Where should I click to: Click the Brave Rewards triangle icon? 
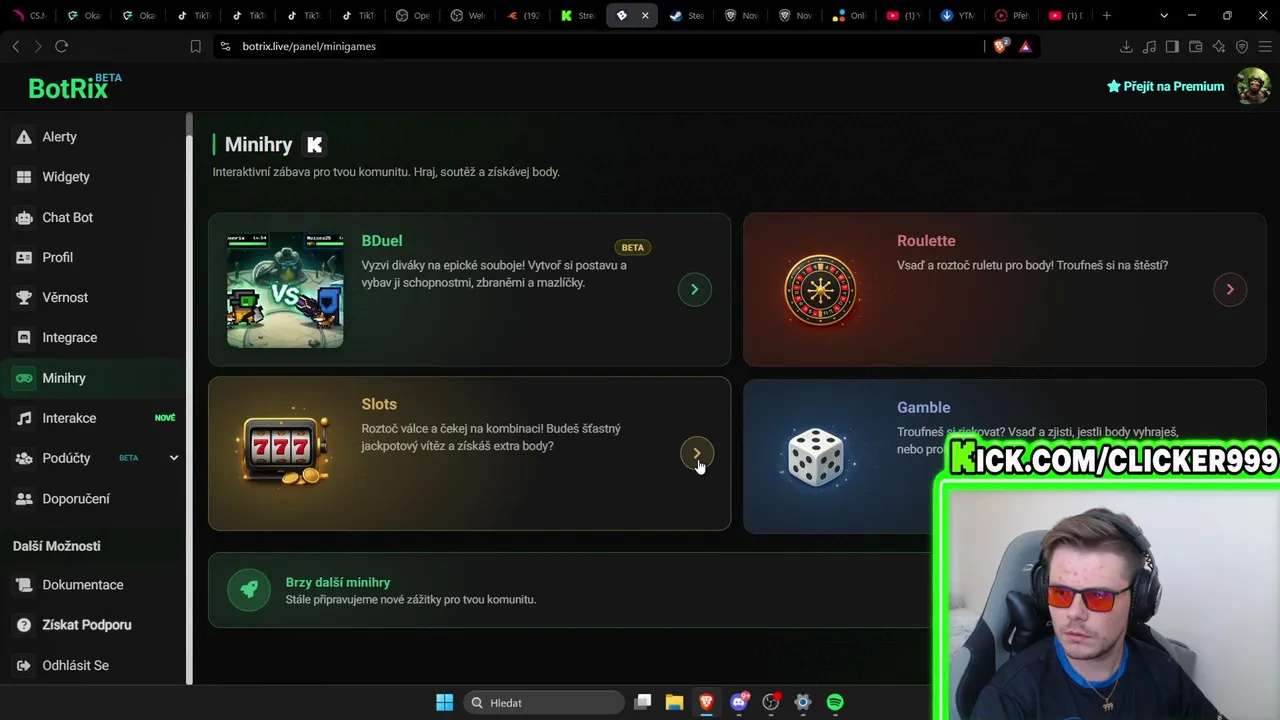pyautogui.click(x=1025, y=46)
